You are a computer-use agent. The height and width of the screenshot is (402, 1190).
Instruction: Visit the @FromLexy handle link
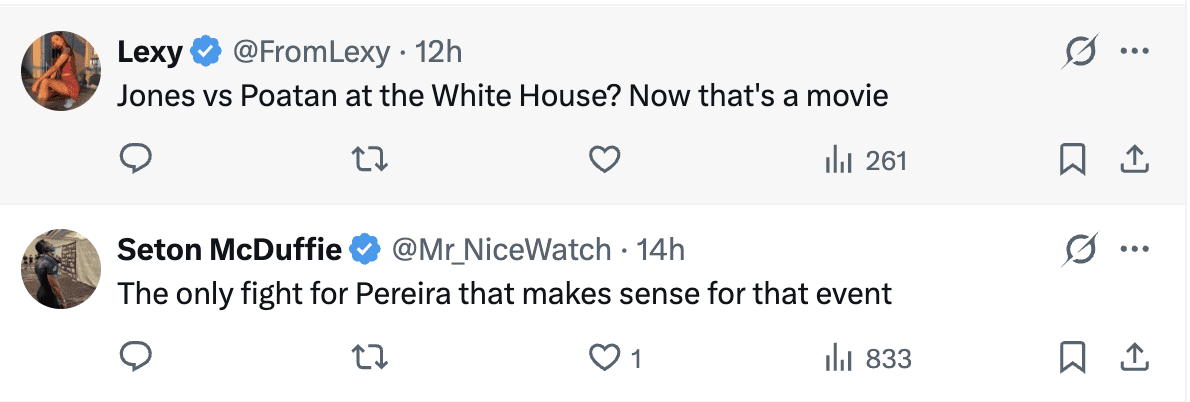(x=311, y=52)
